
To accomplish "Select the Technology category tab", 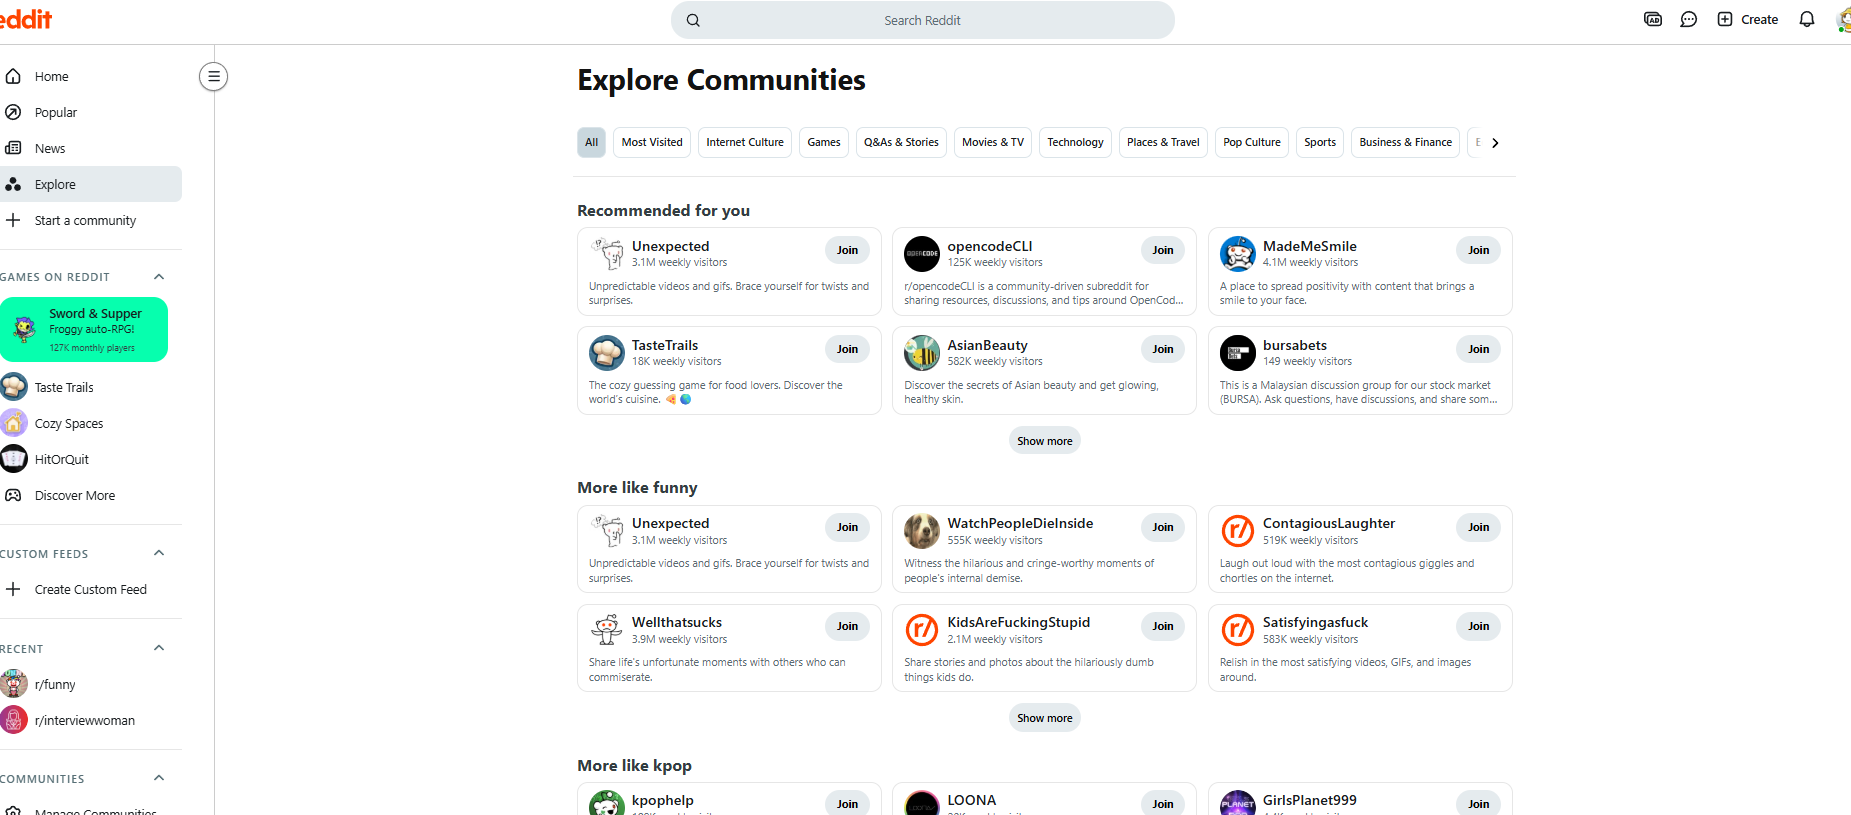I will pyautogui.click(x=1075, y=142).
